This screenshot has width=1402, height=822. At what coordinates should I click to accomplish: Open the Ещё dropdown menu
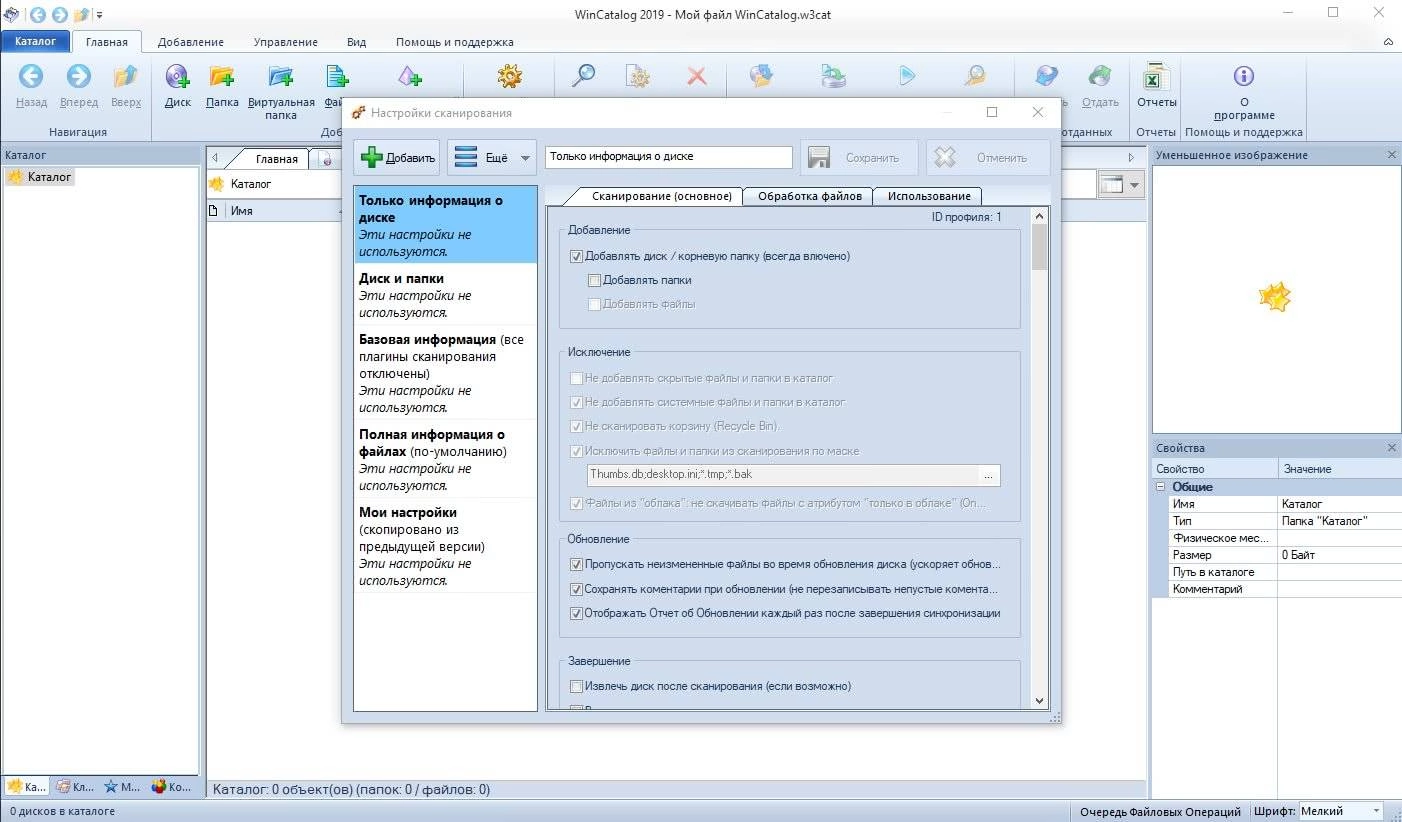pos(492,158)
